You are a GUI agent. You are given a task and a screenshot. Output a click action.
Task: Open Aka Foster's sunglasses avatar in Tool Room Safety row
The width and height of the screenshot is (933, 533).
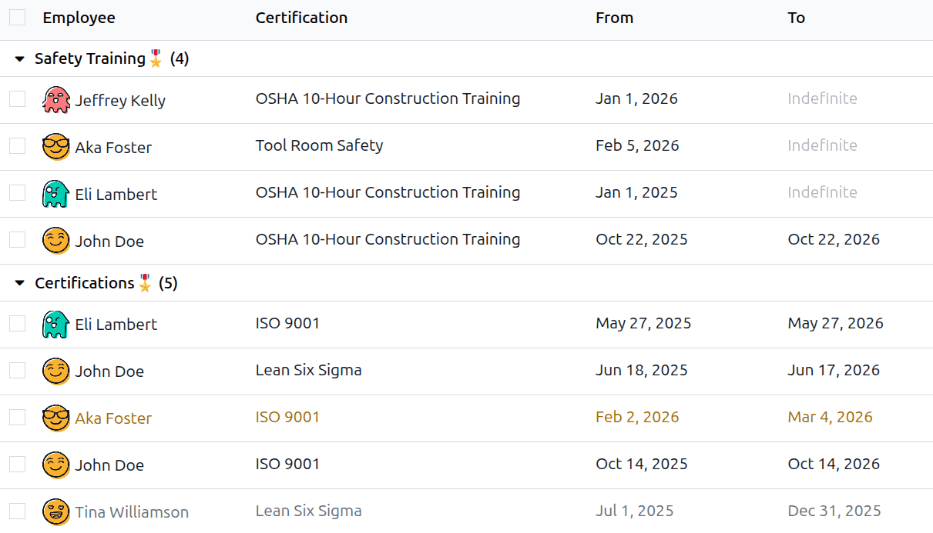56,147
